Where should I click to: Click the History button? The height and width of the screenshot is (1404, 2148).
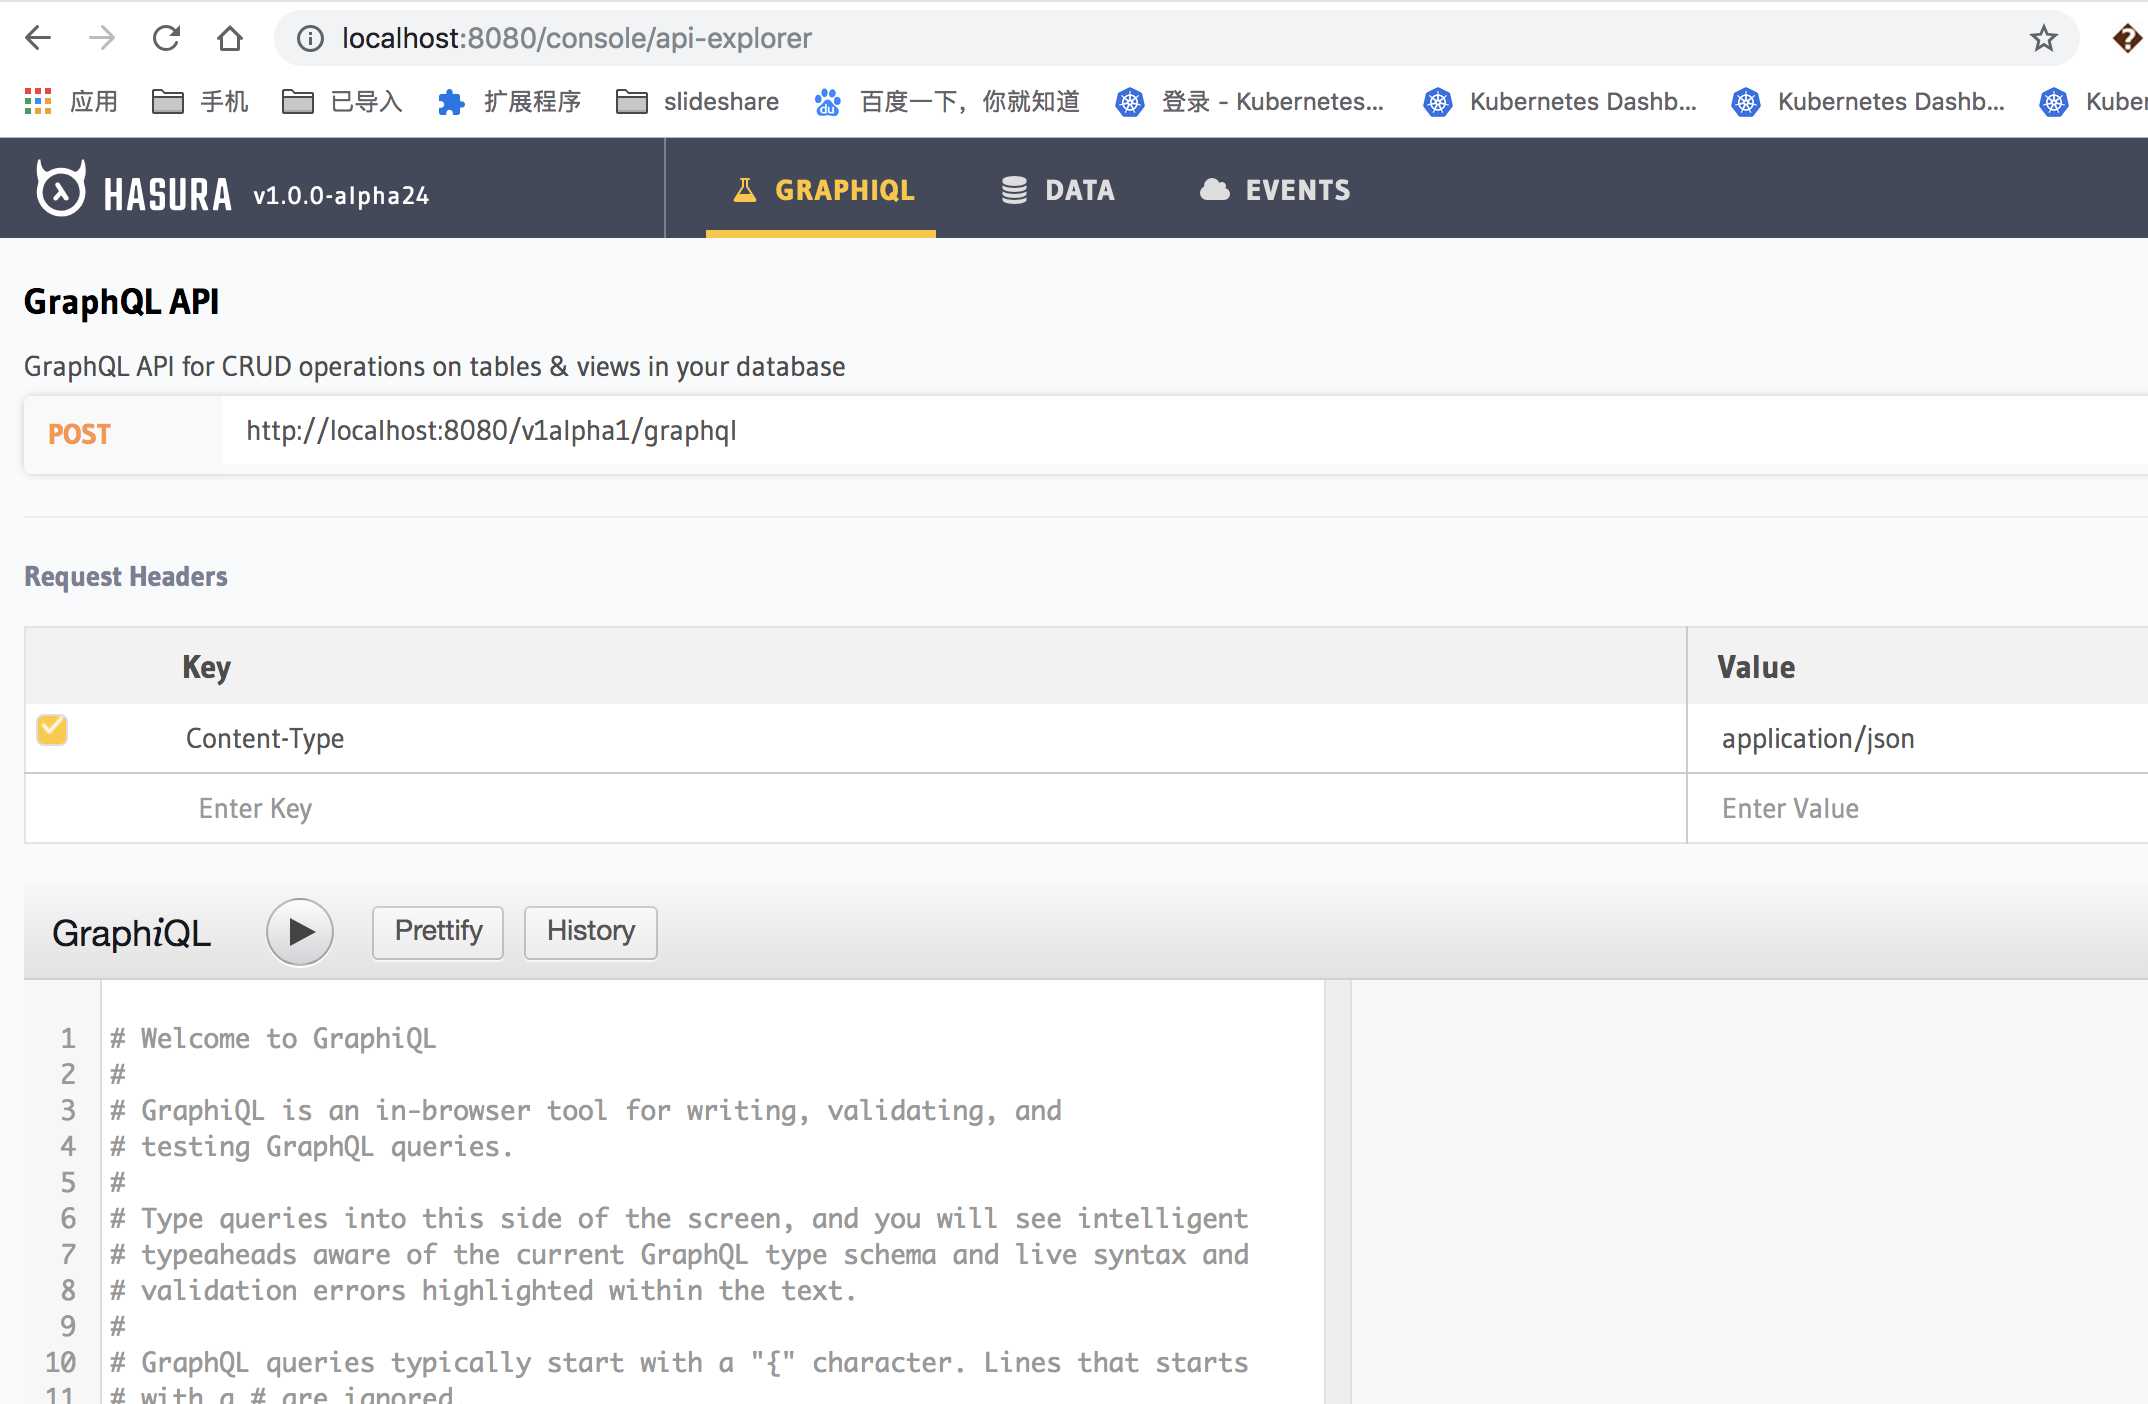[x=591, y=931]
